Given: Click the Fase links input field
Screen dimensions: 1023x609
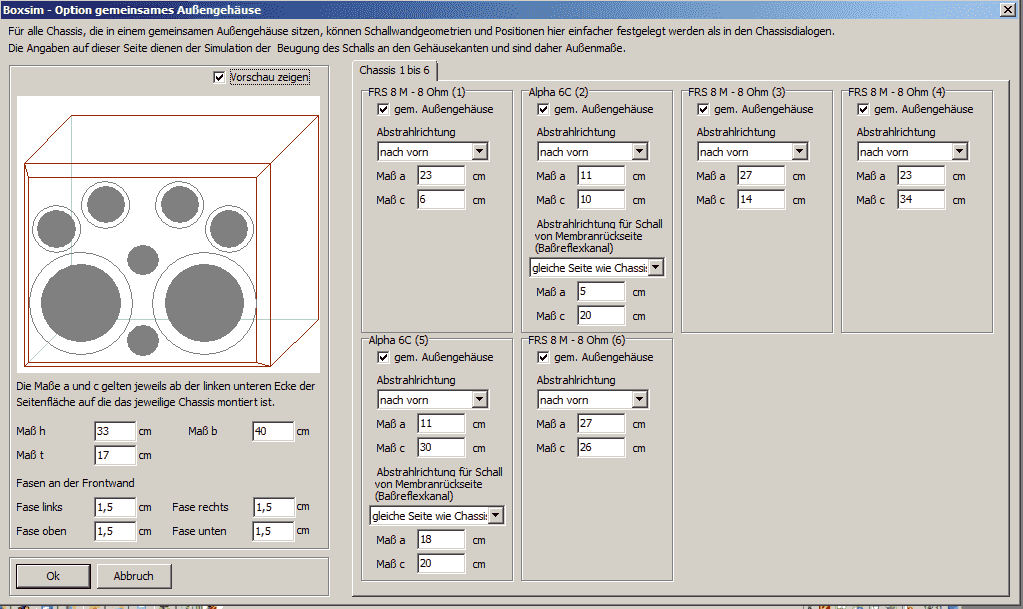Looking at the screenshot, I should click(115, 507).
